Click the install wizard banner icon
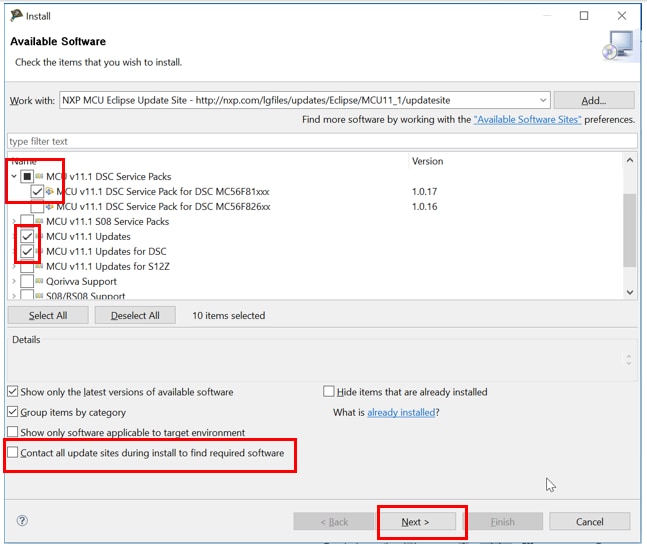 tap(617, 45)
